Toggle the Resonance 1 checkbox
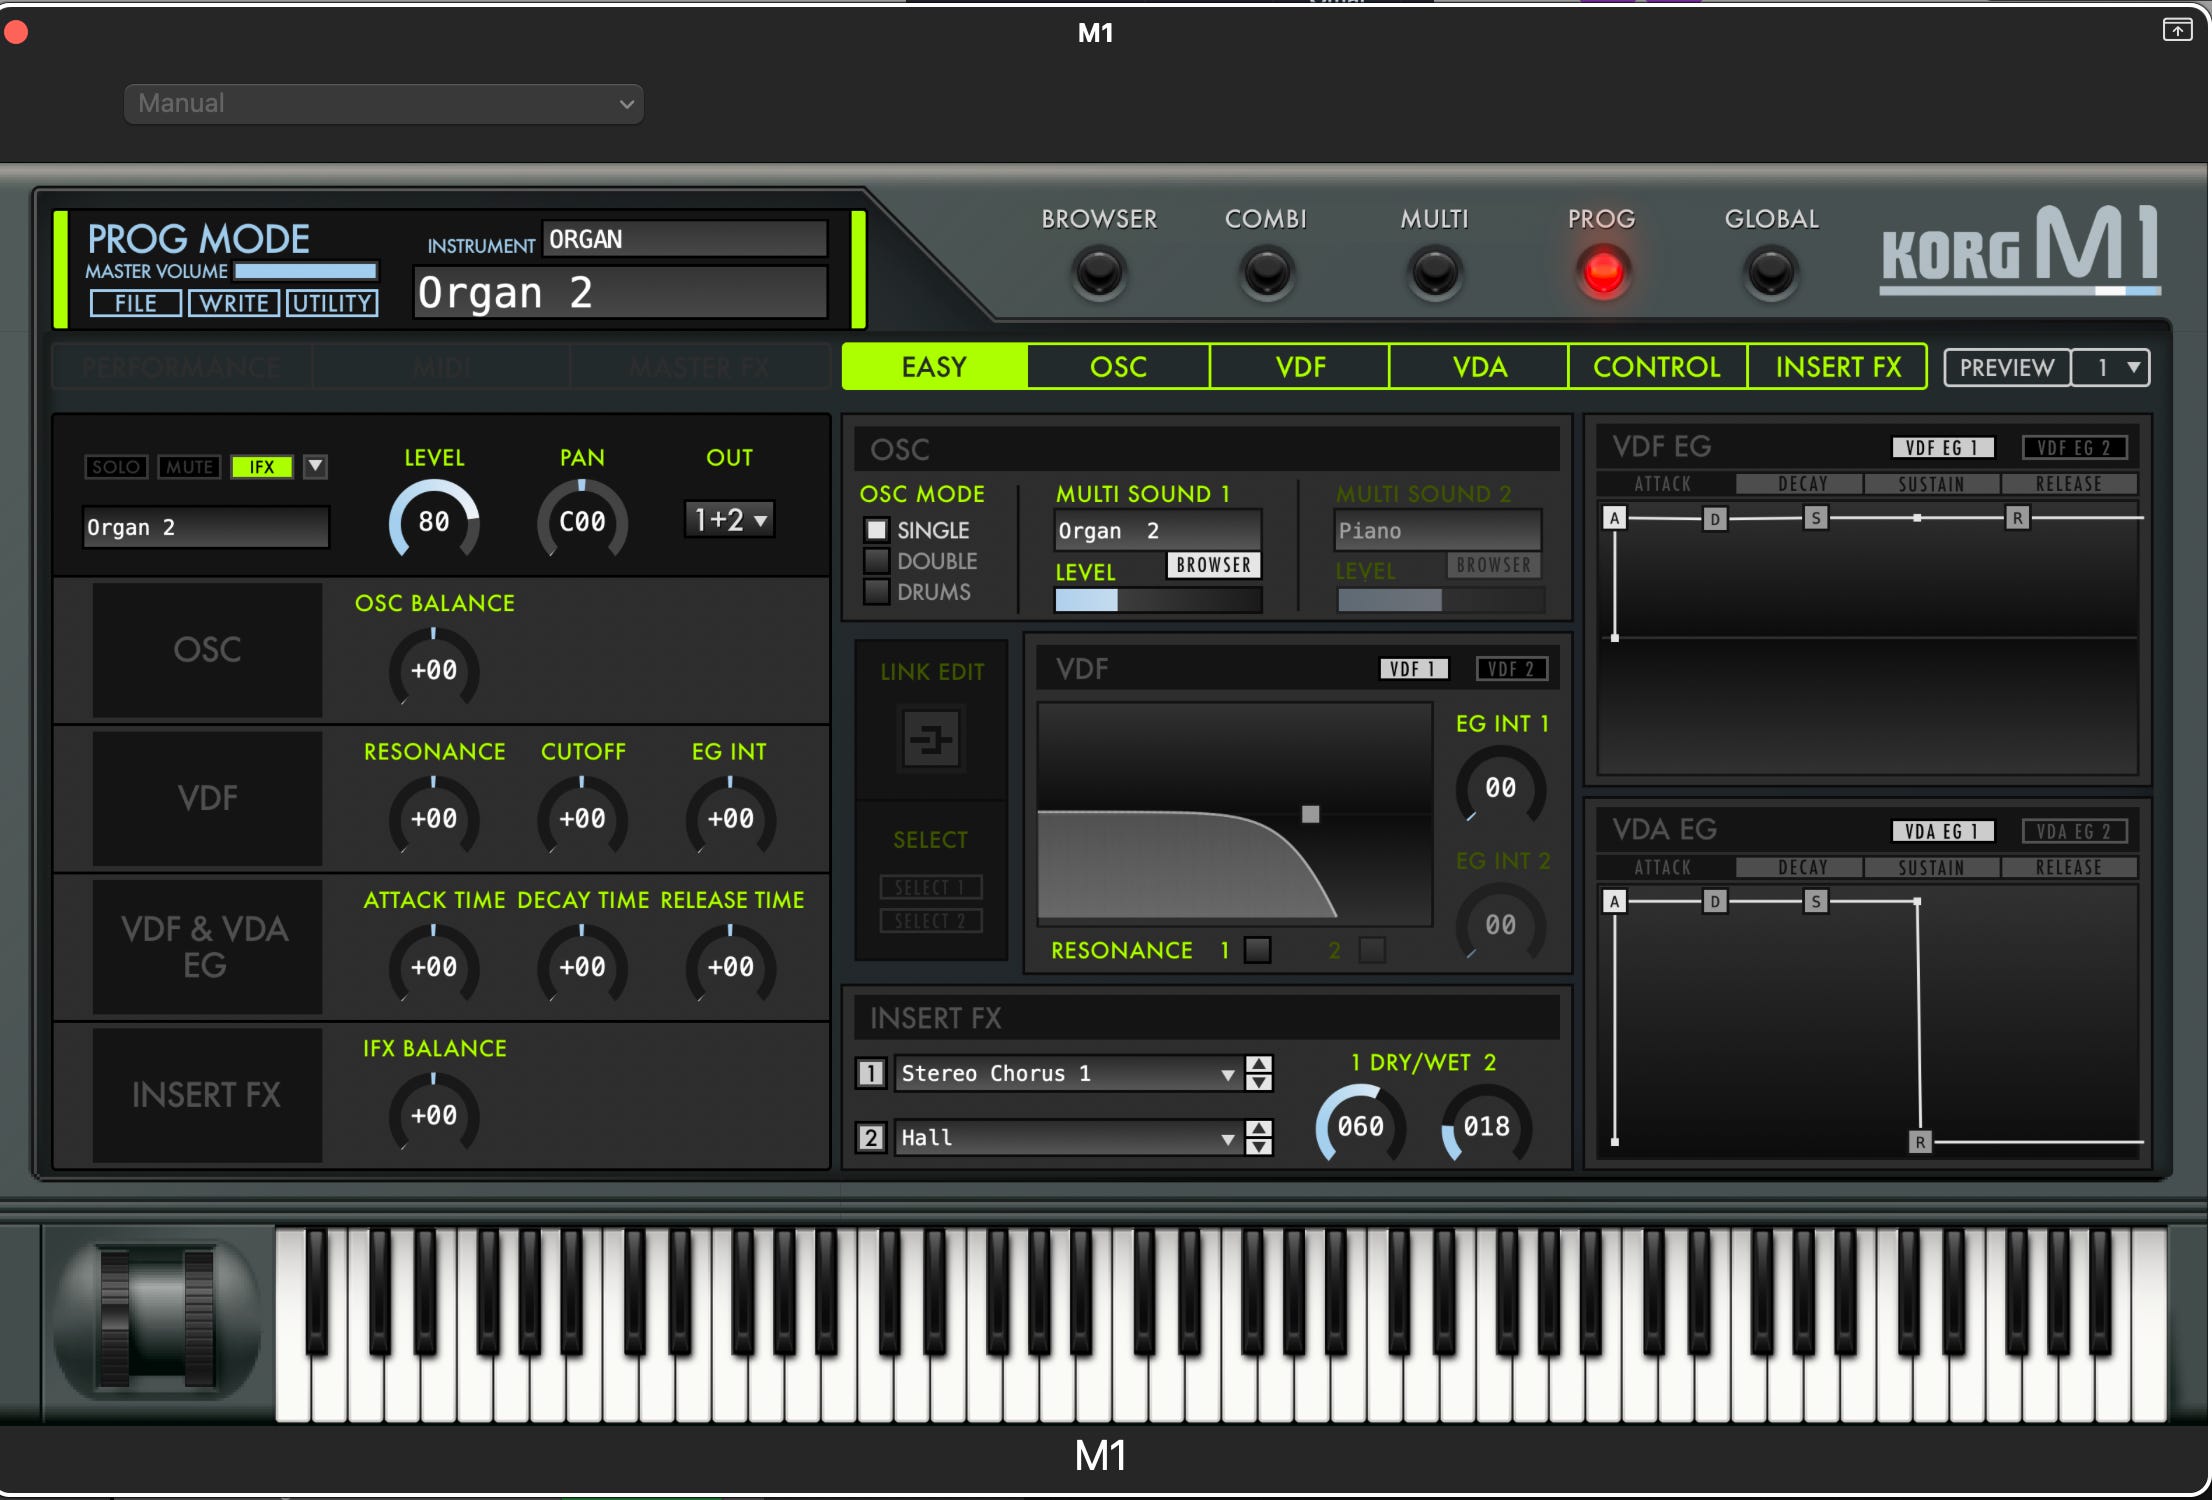Viewport: 2212px width, 1500px height. point(1258,950)
